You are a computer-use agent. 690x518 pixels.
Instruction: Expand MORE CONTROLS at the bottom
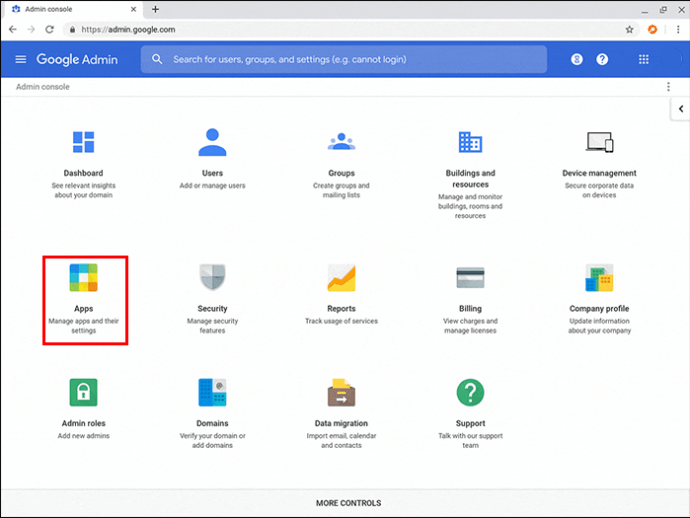(x=348, y=503)
